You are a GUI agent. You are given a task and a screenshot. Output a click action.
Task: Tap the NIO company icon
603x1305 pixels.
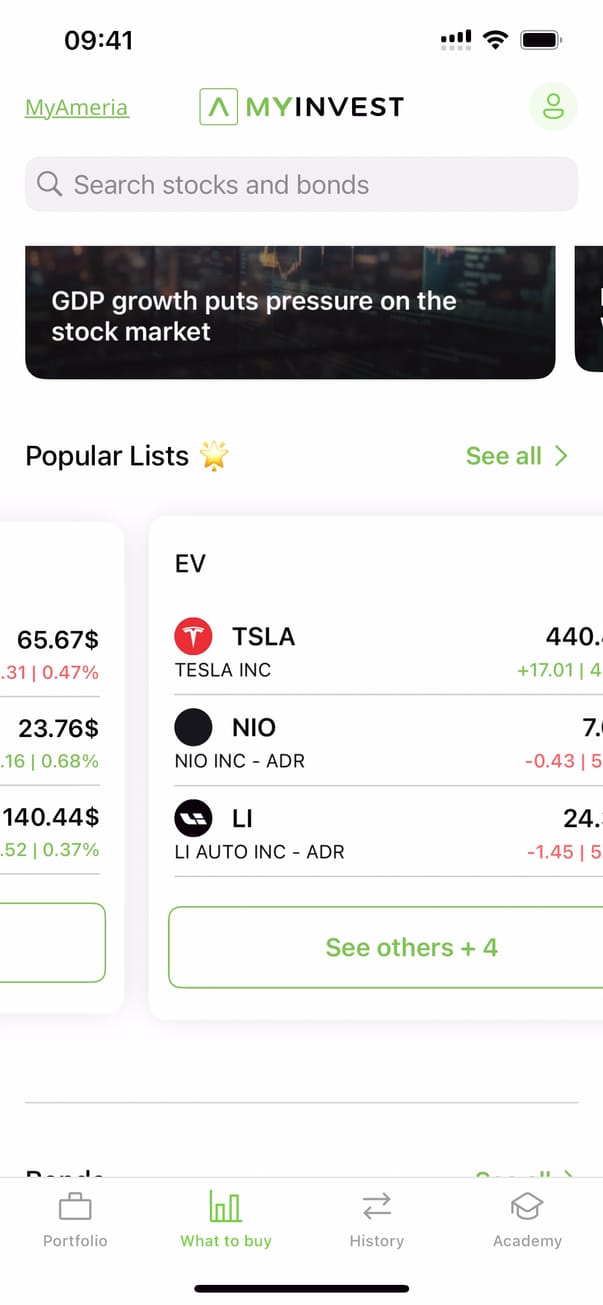[x=193, y=727]
